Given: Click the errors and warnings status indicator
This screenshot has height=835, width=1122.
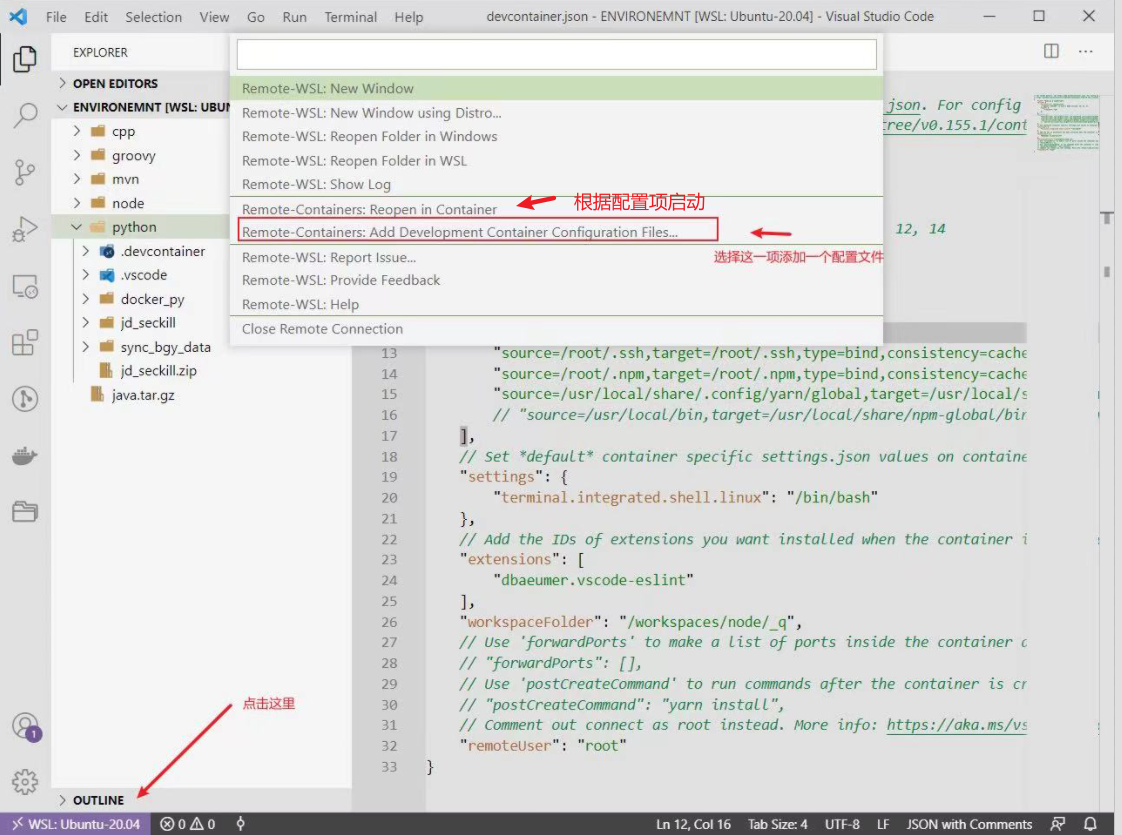Looking at the screenshot, I should click(187, 824).
